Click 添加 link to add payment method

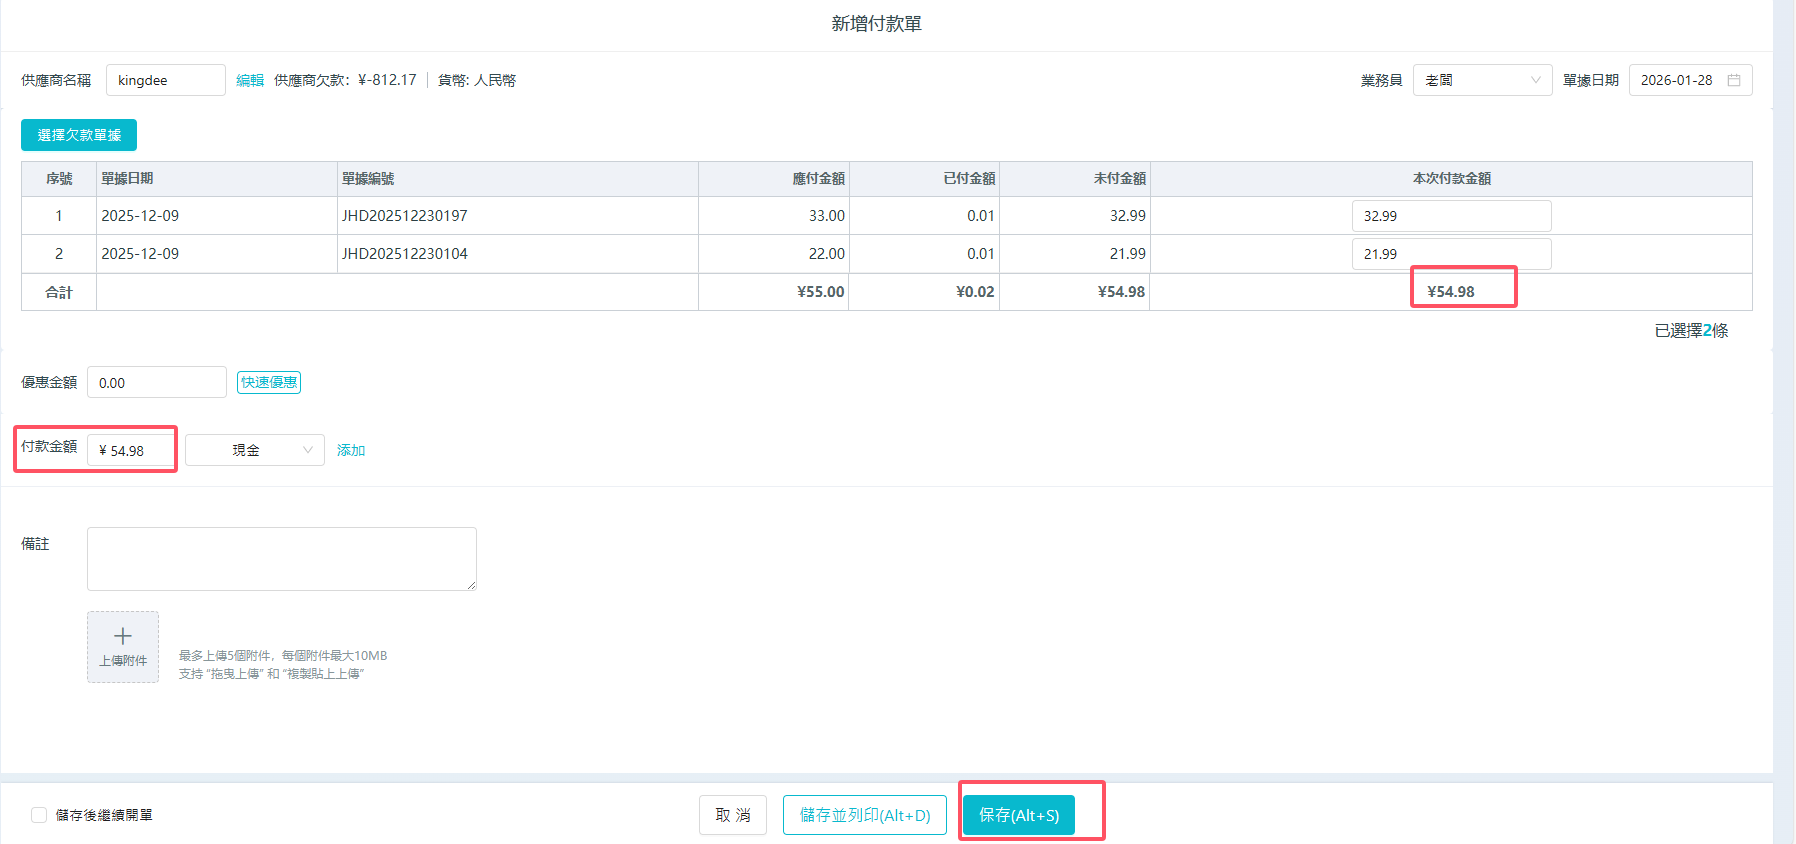[351, 450]
